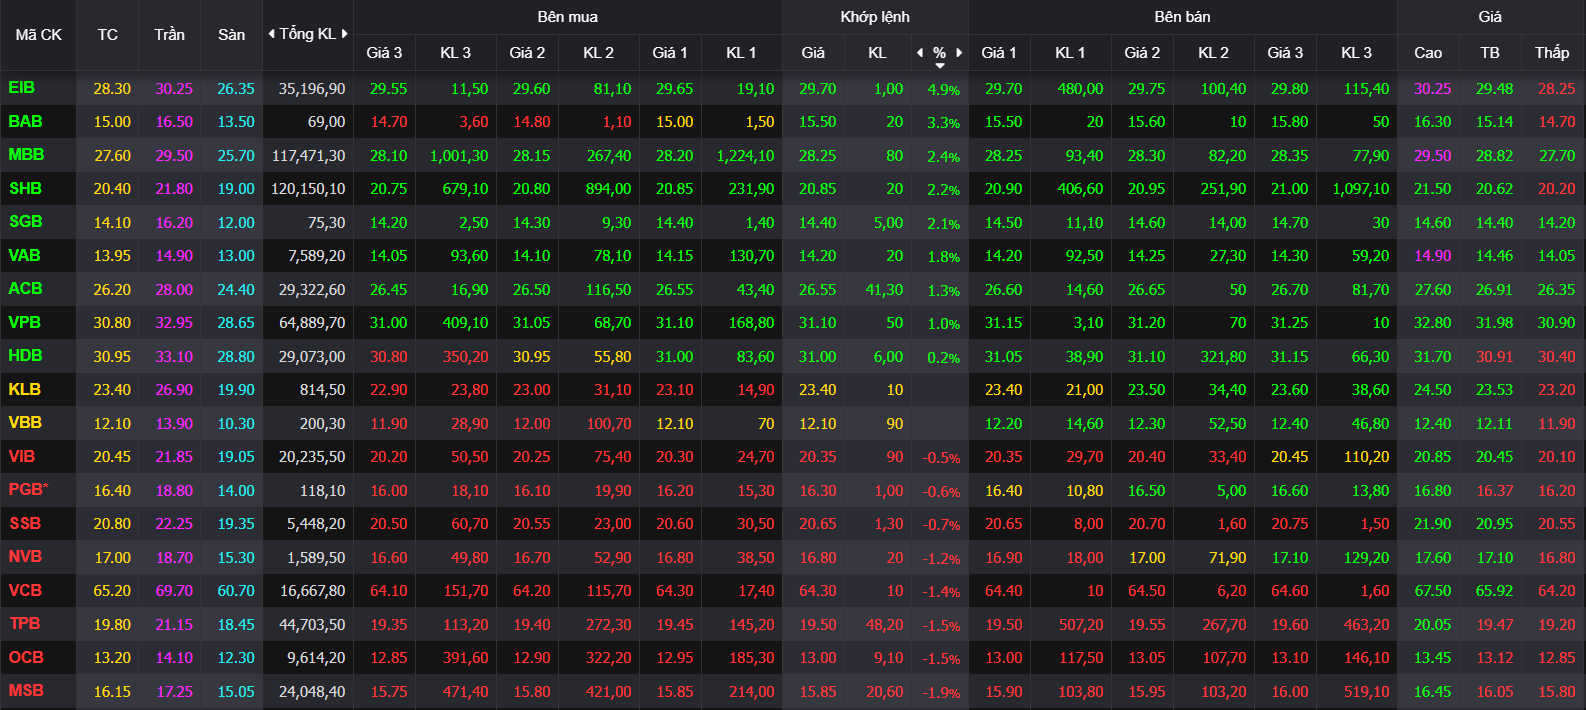Open the VCB ticker symbol
Image resolution: width=1586 pixels, height=710 pixels.
click(x=25, y=590)
